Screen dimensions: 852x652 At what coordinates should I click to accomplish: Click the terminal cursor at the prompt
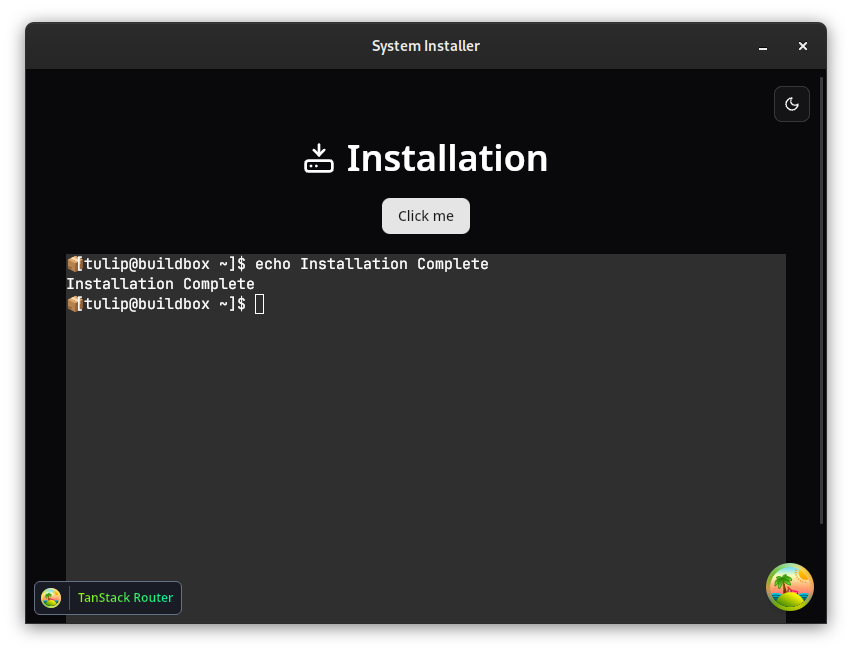click(260, 304)
